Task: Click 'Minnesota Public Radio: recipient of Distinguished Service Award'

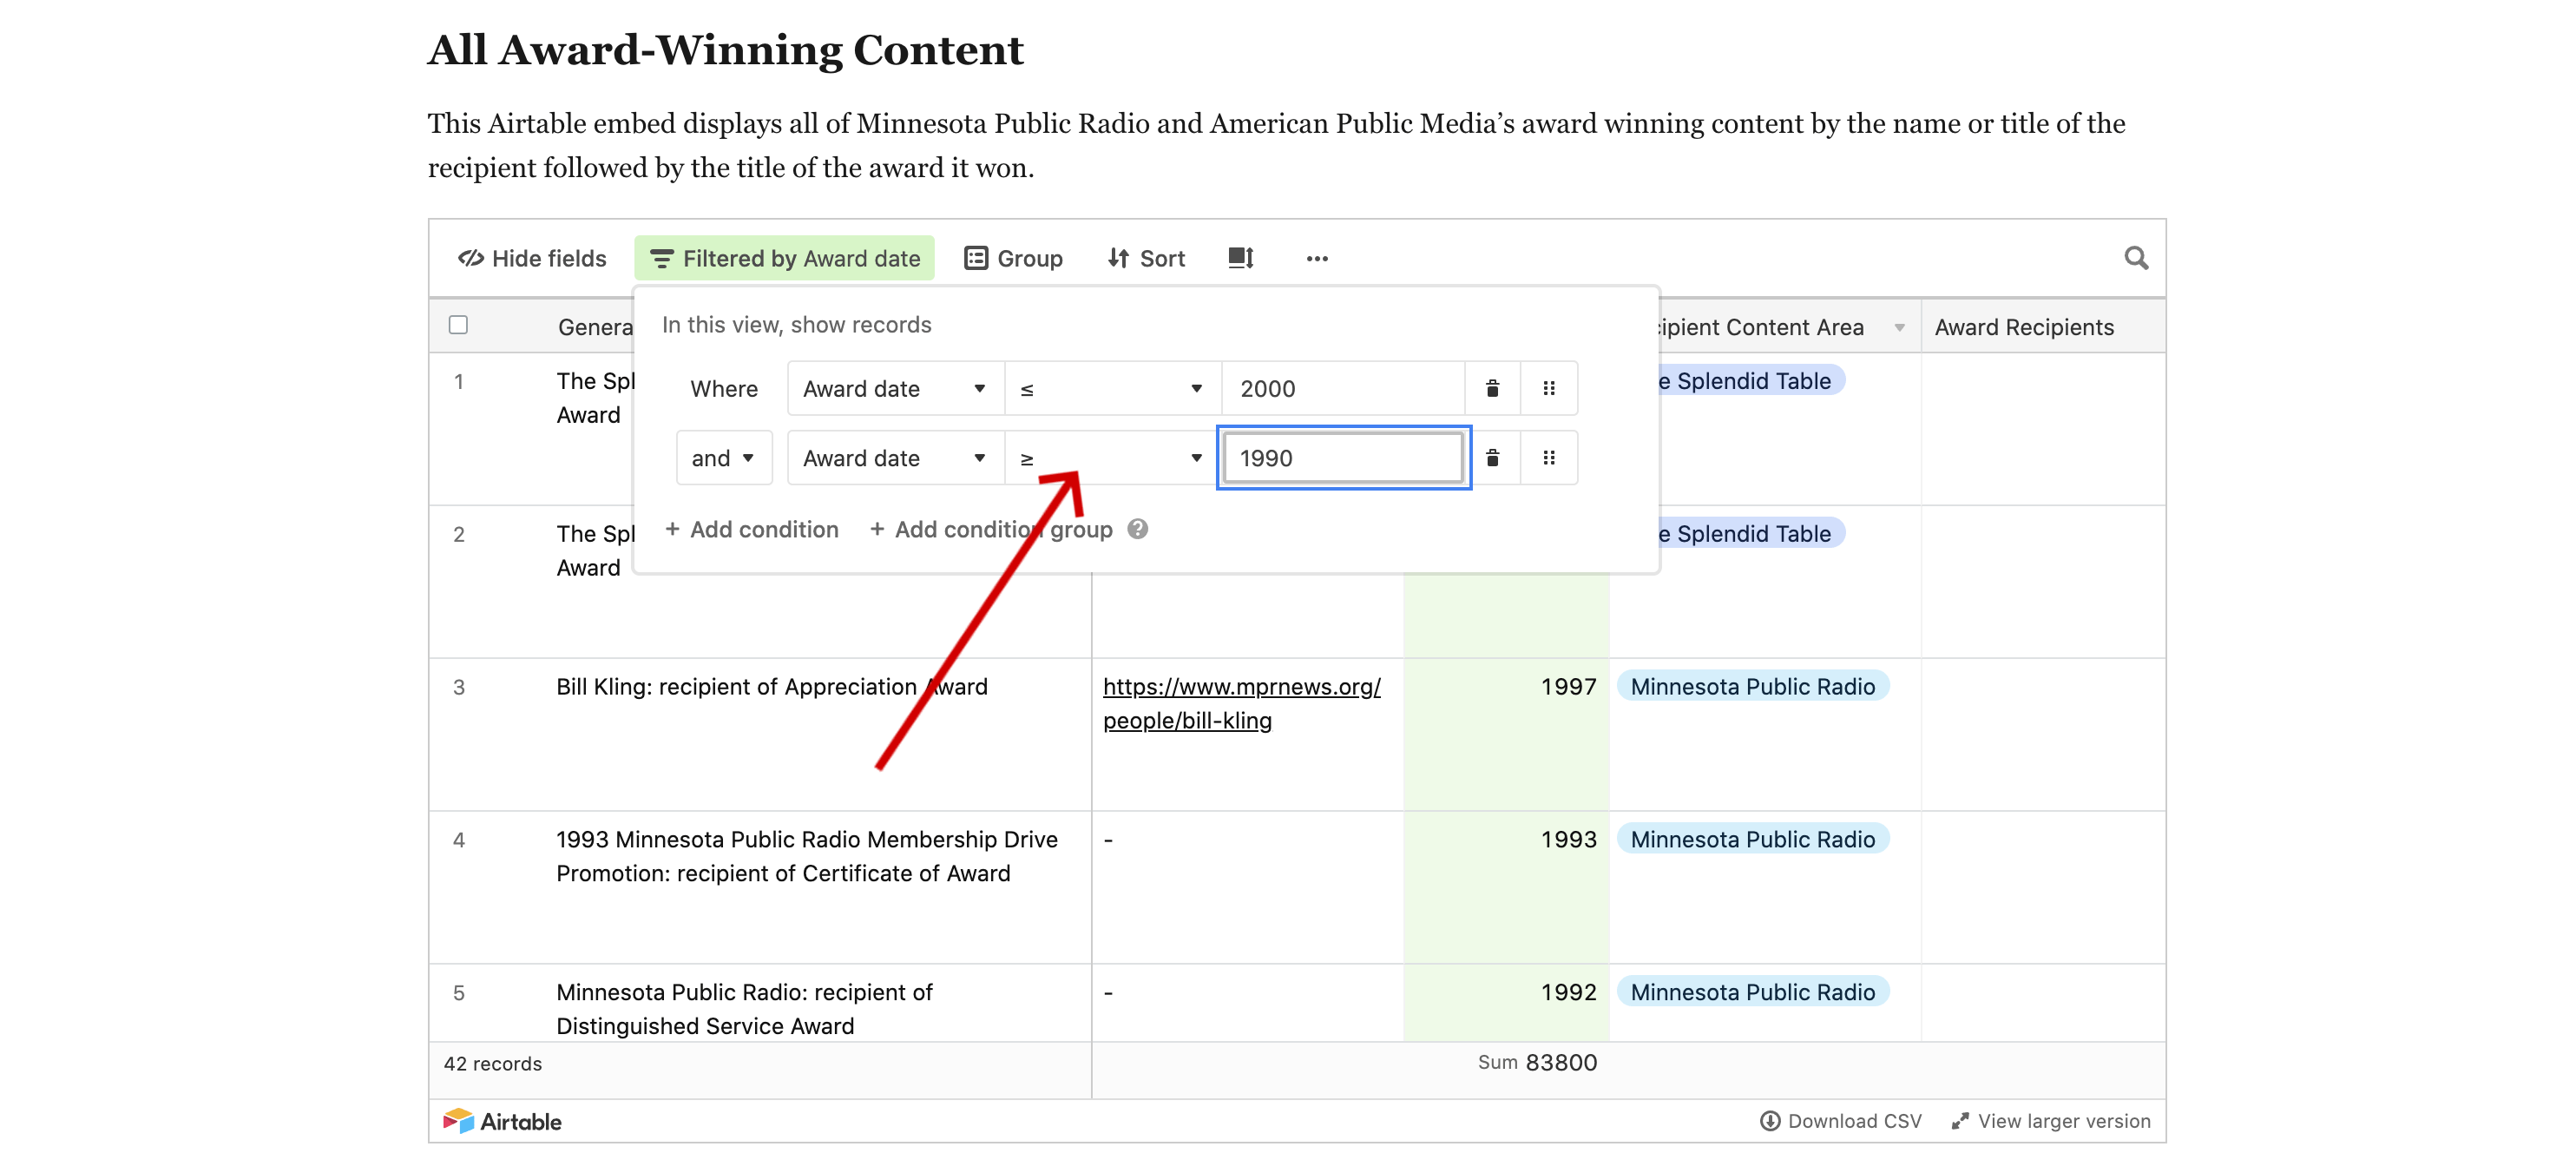Action: (744, 1009)
